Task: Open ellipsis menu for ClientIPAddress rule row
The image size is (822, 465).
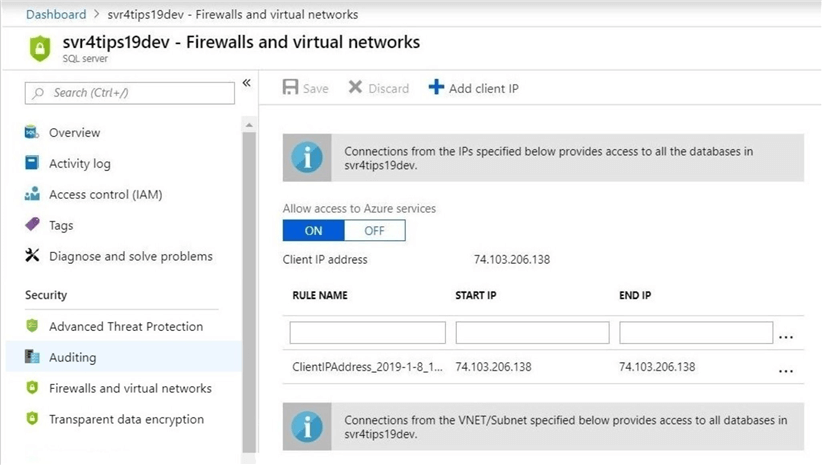Action: 786,369
